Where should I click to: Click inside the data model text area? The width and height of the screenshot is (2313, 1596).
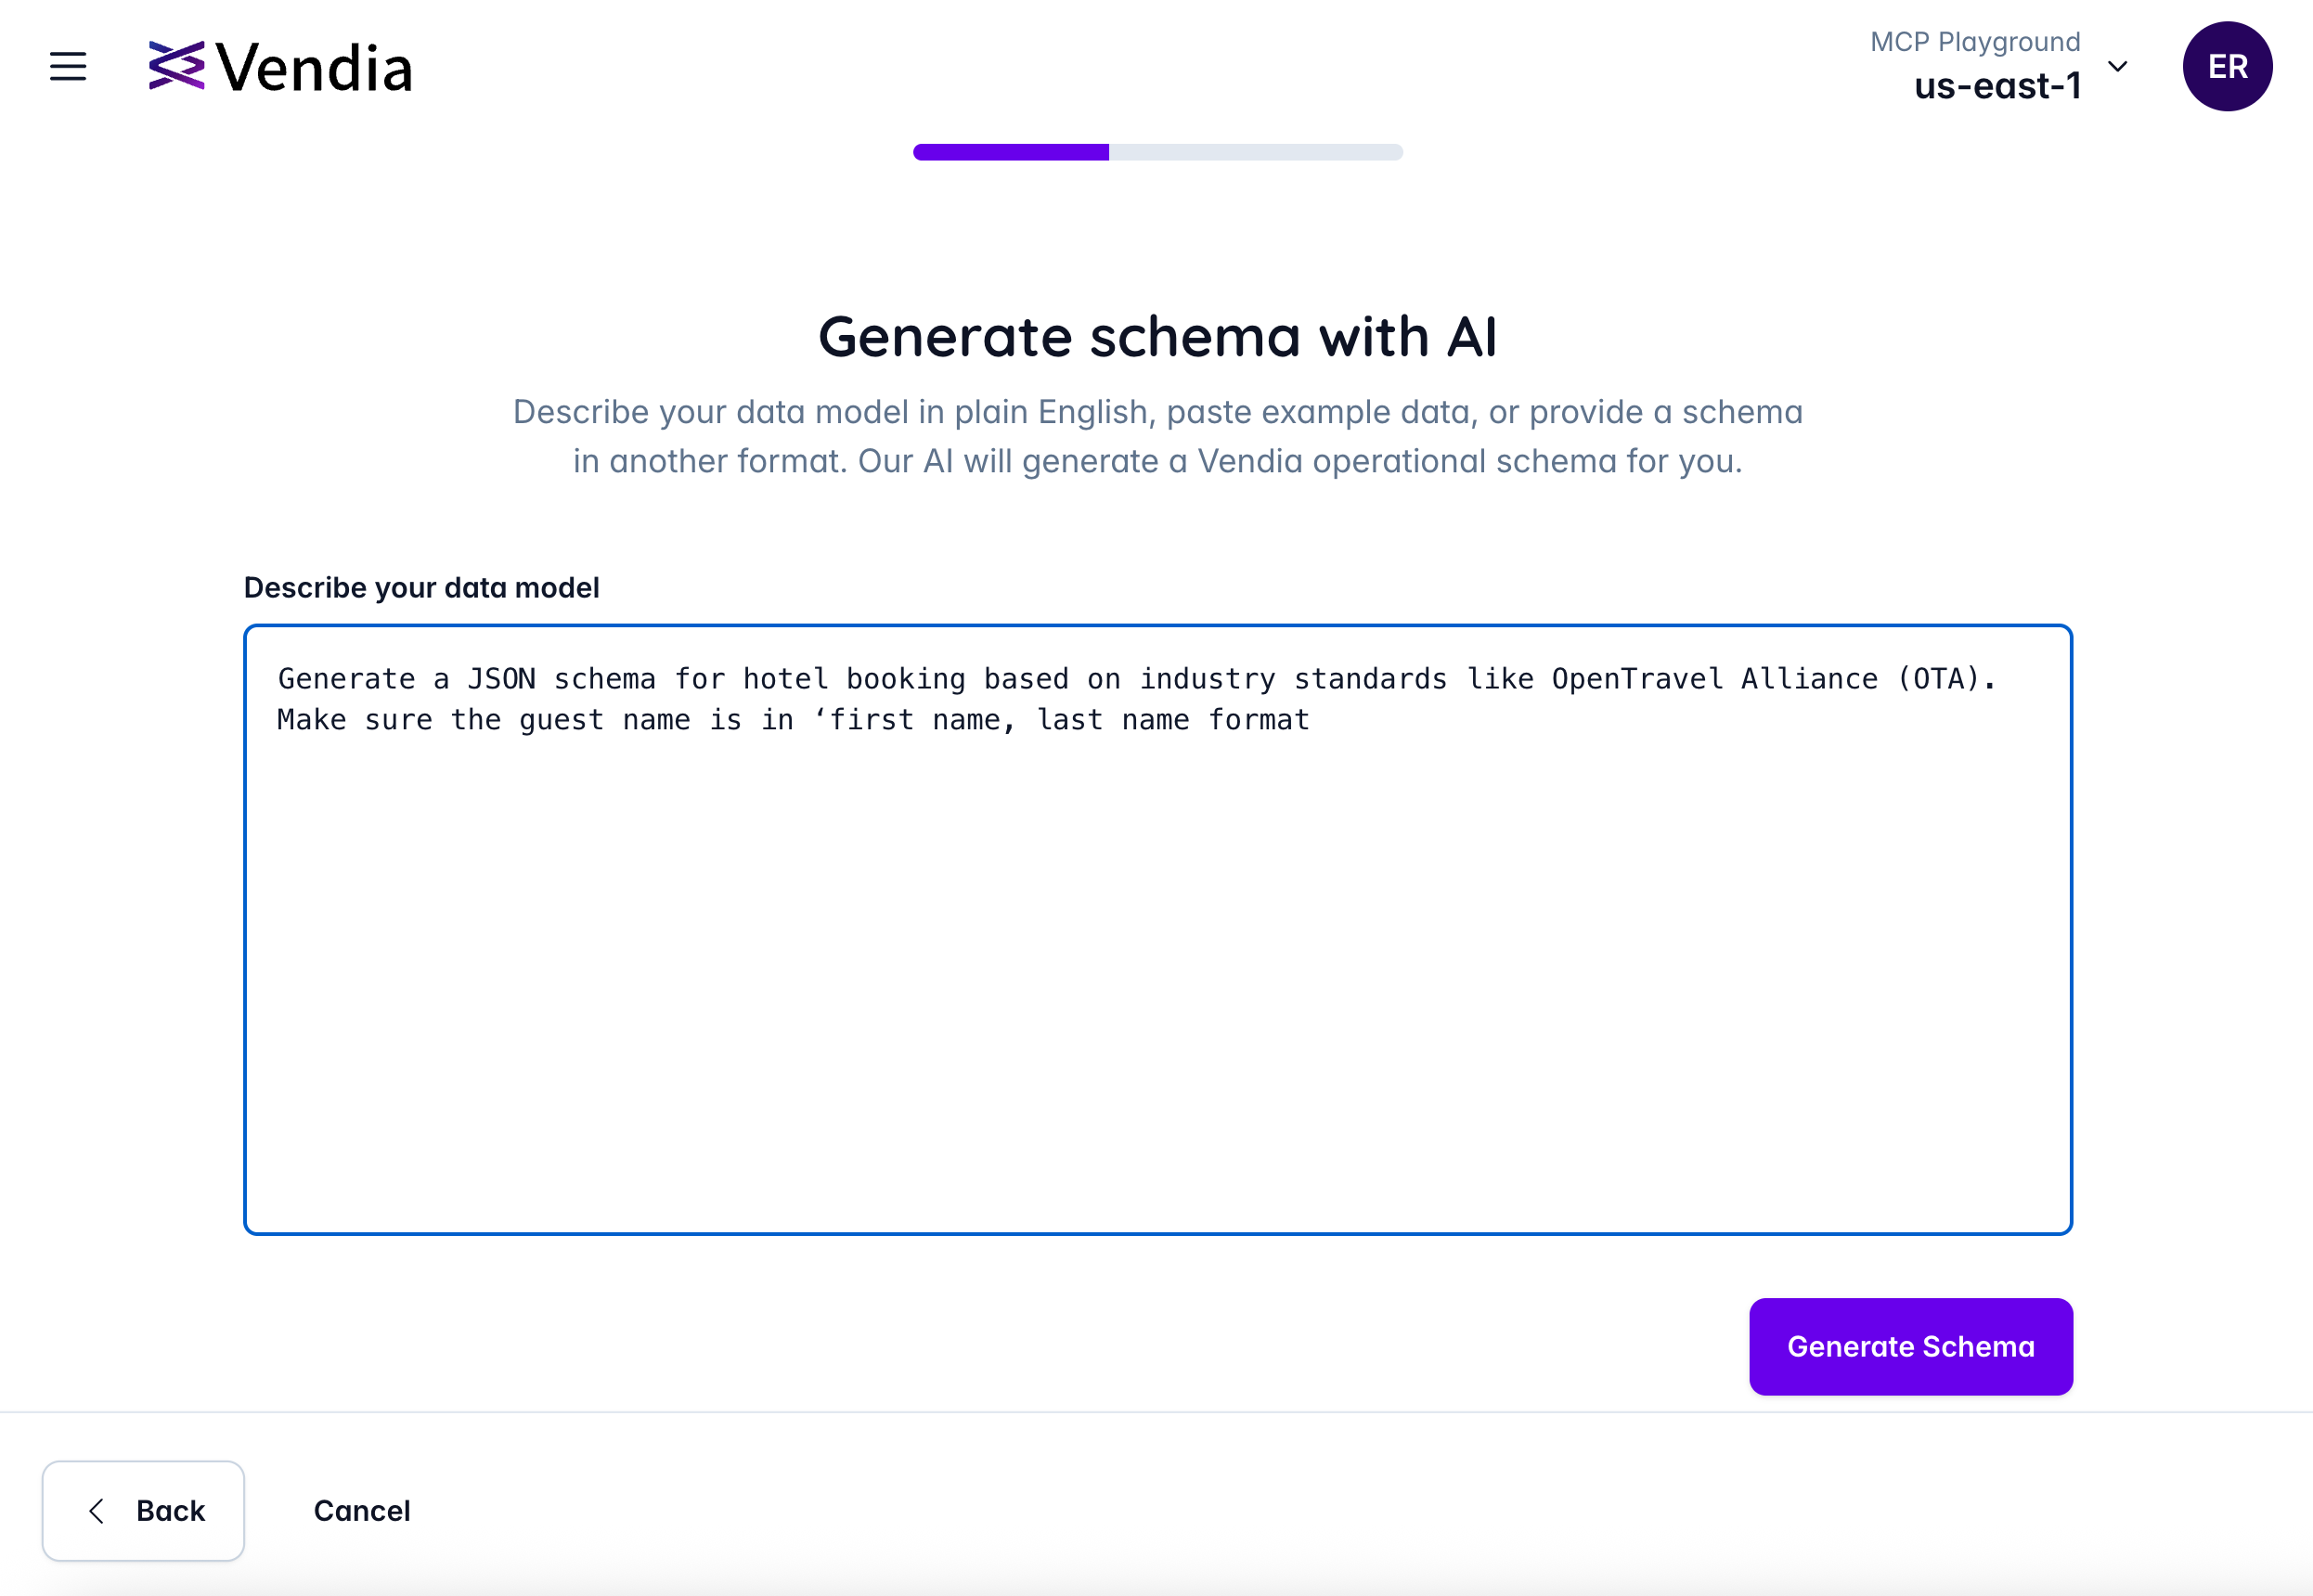[1157, 930]
